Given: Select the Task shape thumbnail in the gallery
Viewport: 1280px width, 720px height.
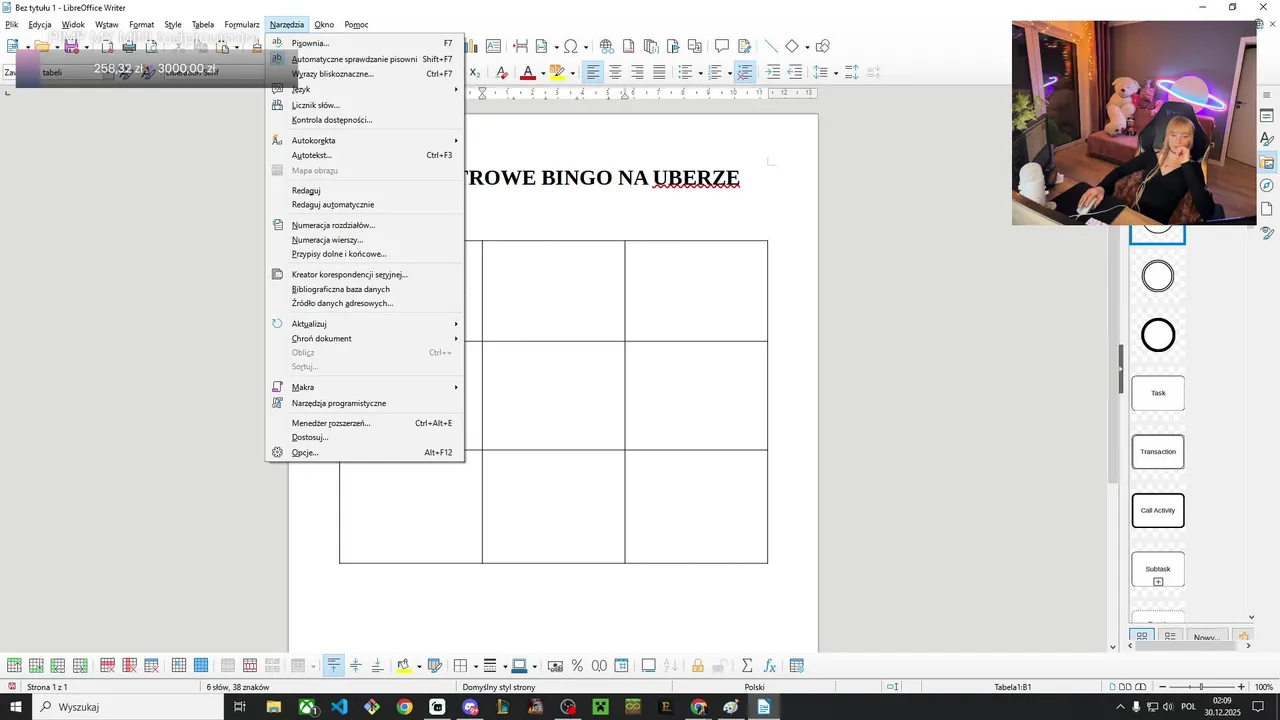Looking at the screenshot, I should click(1158, 393).
